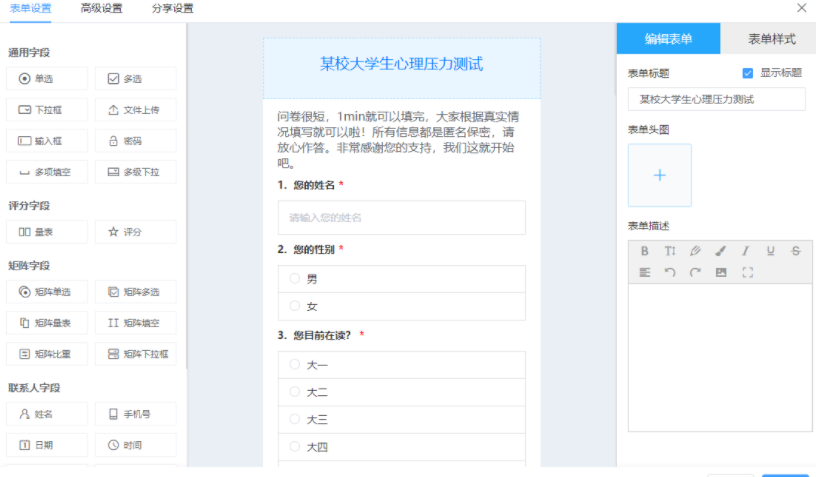Select the form title header 某校大学生心理压力测试
816x477 pixels.
(402, 68)
